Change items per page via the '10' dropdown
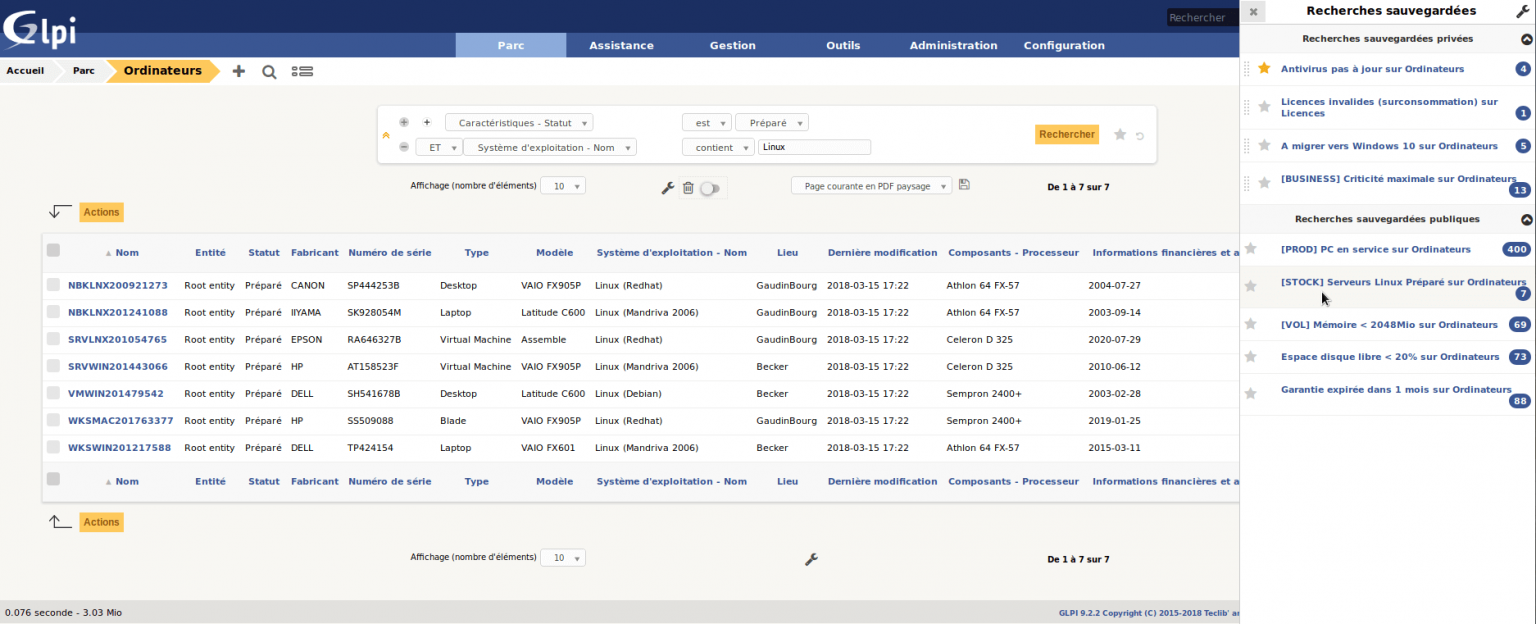The height and width of the screenshot is (624, 1536). pyautogui.click(x=562, y=185)
